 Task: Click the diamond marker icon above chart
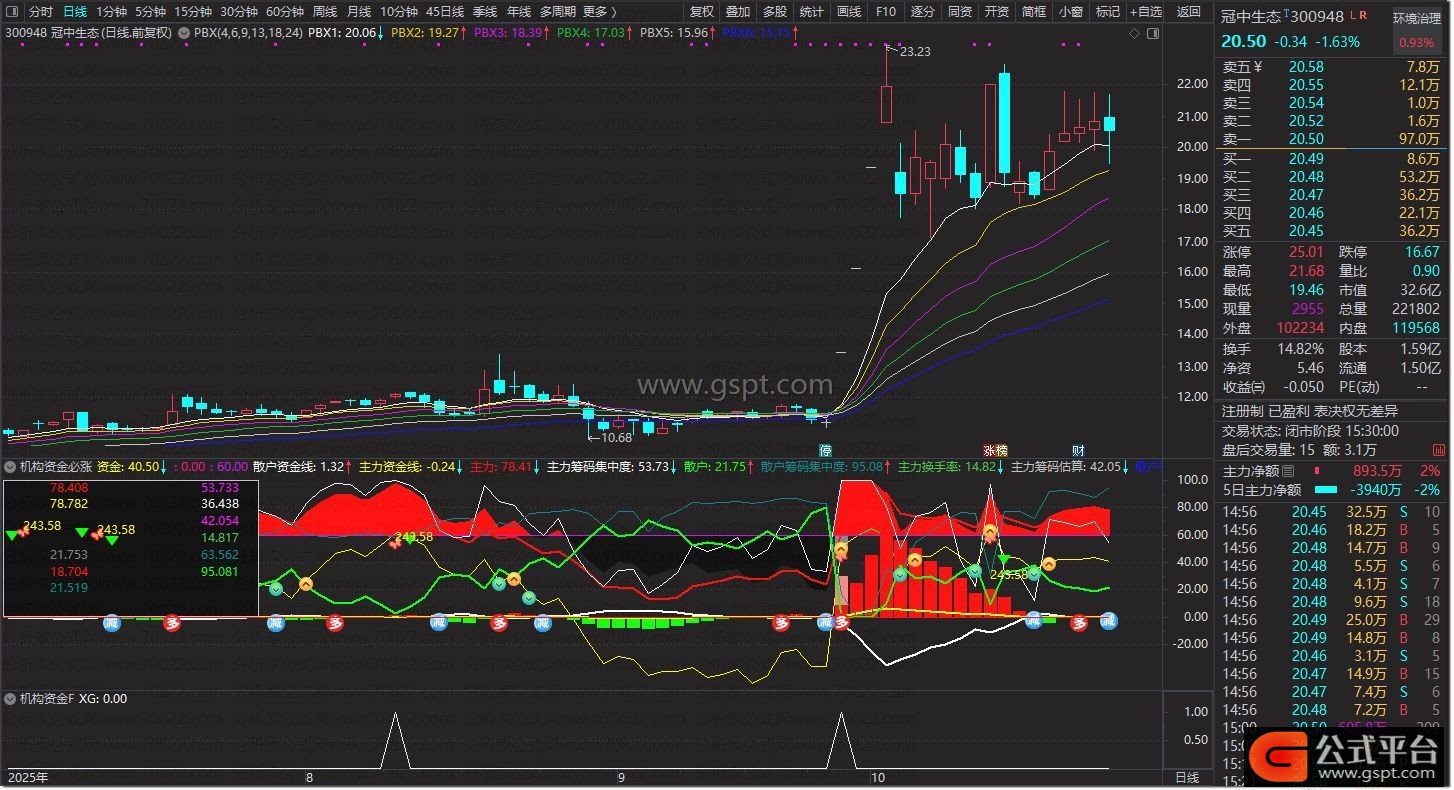pyautogui.click(x=1134, y=33)
